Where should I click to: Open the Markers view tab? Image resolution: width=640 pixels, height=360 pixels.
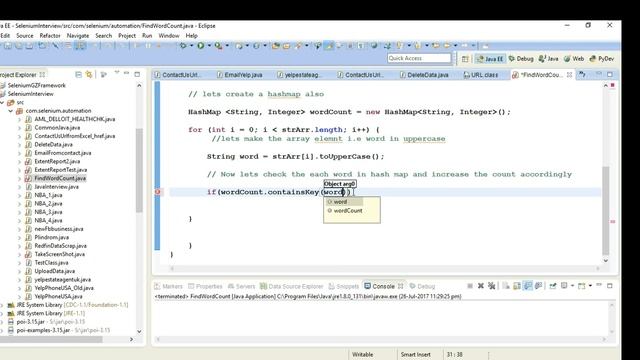(169, 286)
